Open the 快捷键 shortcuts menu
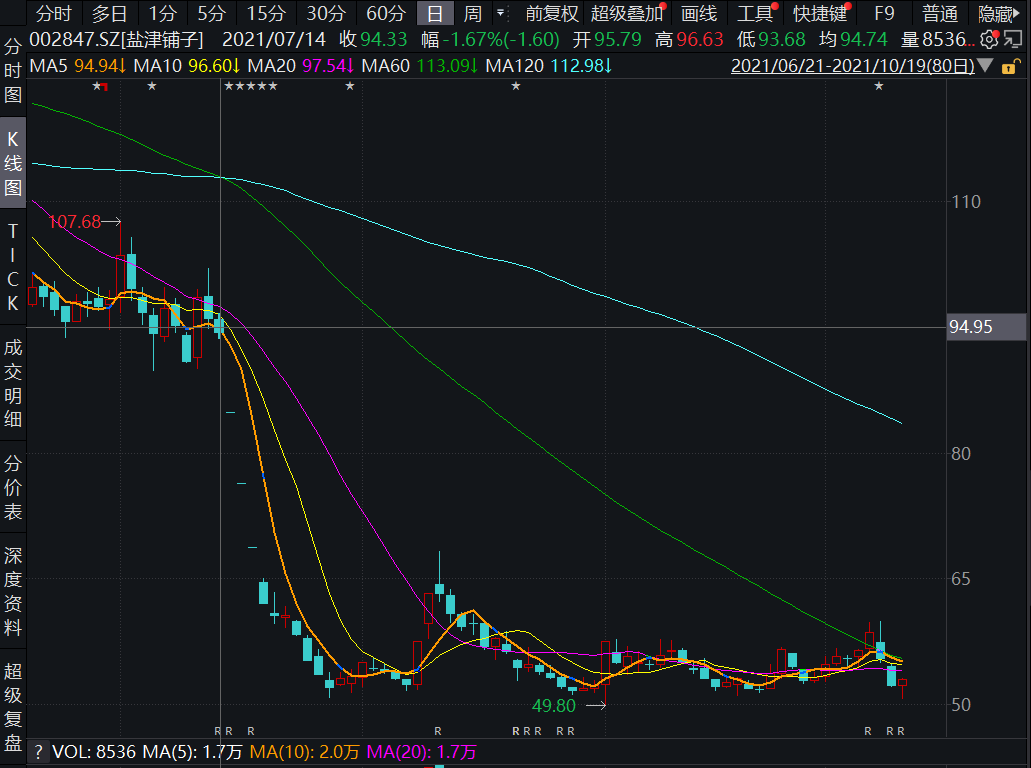Image resolution: width=1031 pixels, height=768 pixels. click(820, 14)
